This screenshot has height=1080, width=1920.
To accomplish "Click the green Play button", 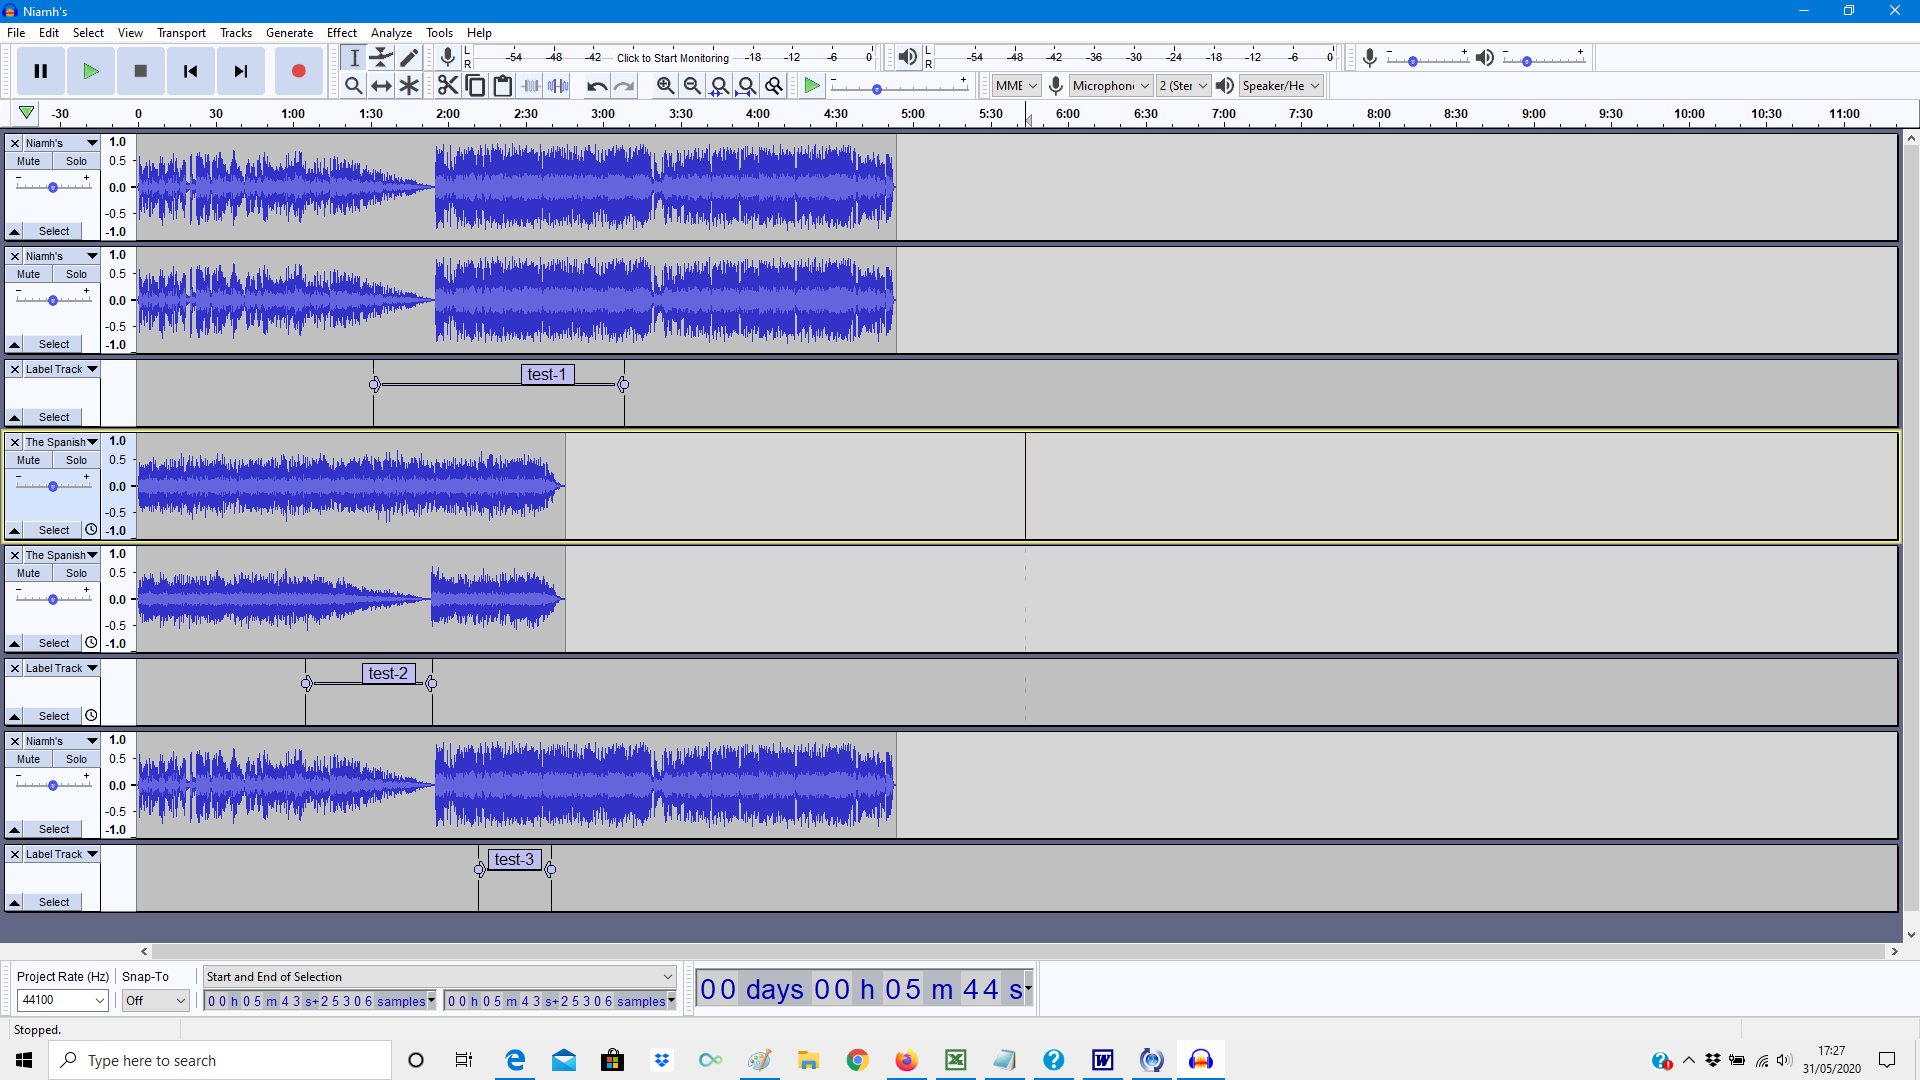I will (x=90, y=71).
